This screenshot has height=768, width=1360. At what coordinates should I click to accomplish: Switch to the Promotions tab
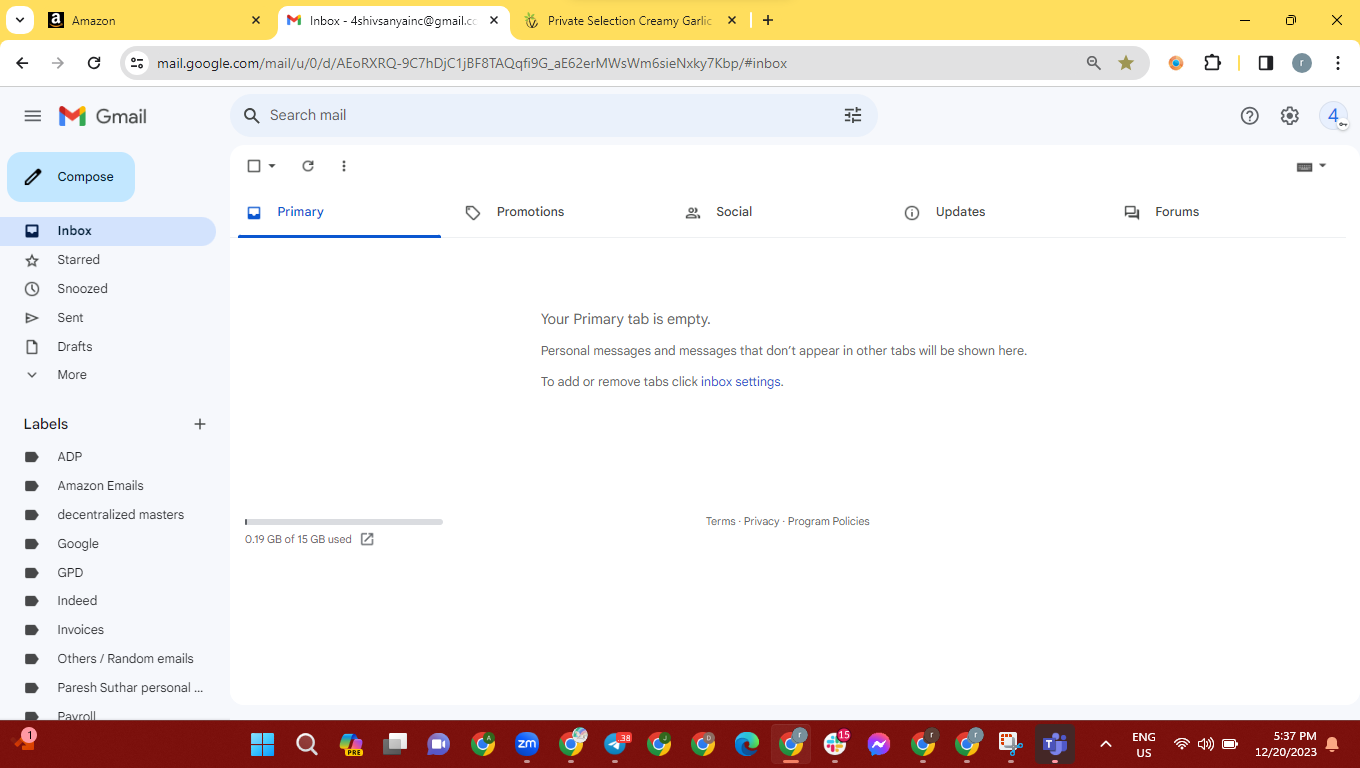559,212
